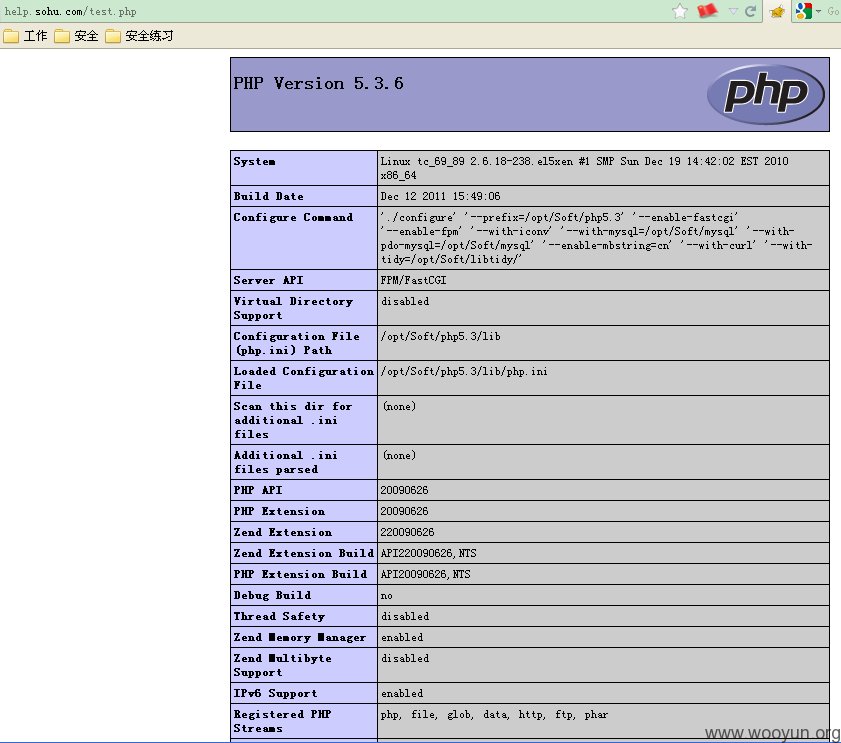Open the 安全 bookmarks folder
Image resolution: width=841 pixels, height=743 pixels.
[76, 36]
